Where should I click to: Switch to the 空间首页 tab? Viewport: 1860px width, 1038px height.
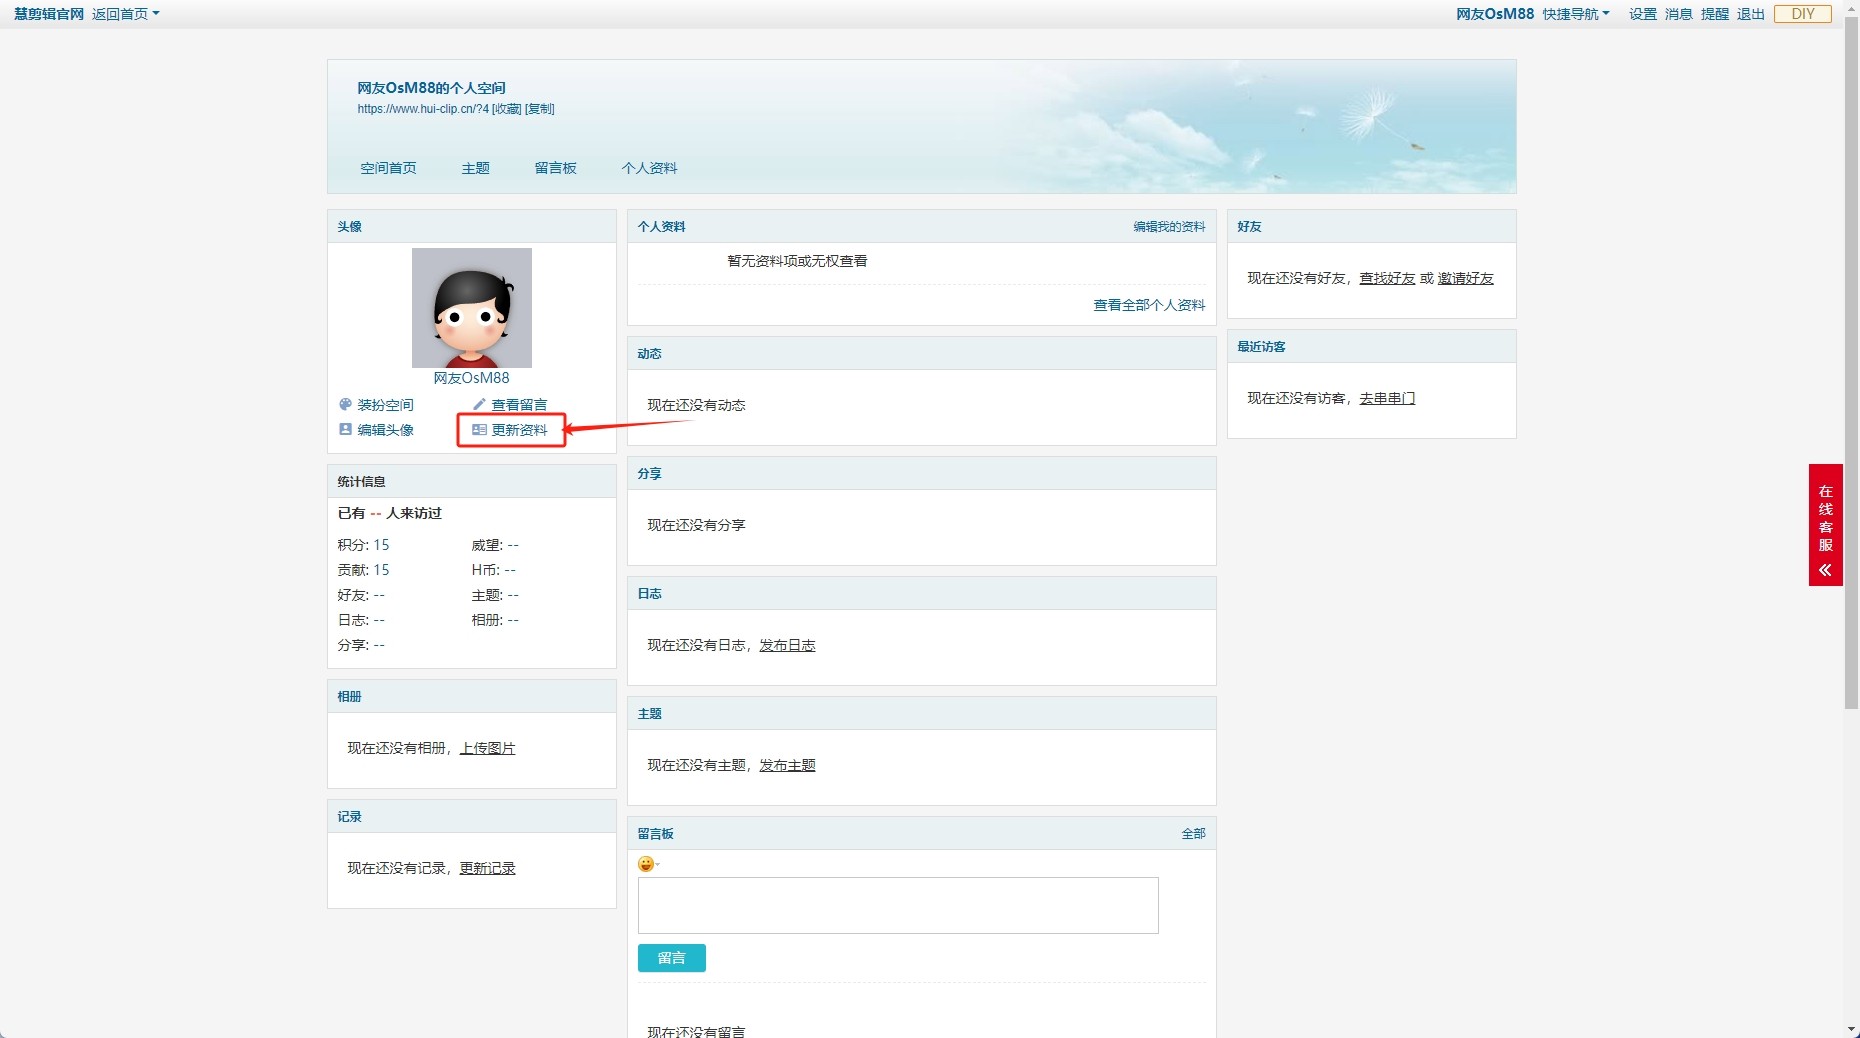coord(388,168)
